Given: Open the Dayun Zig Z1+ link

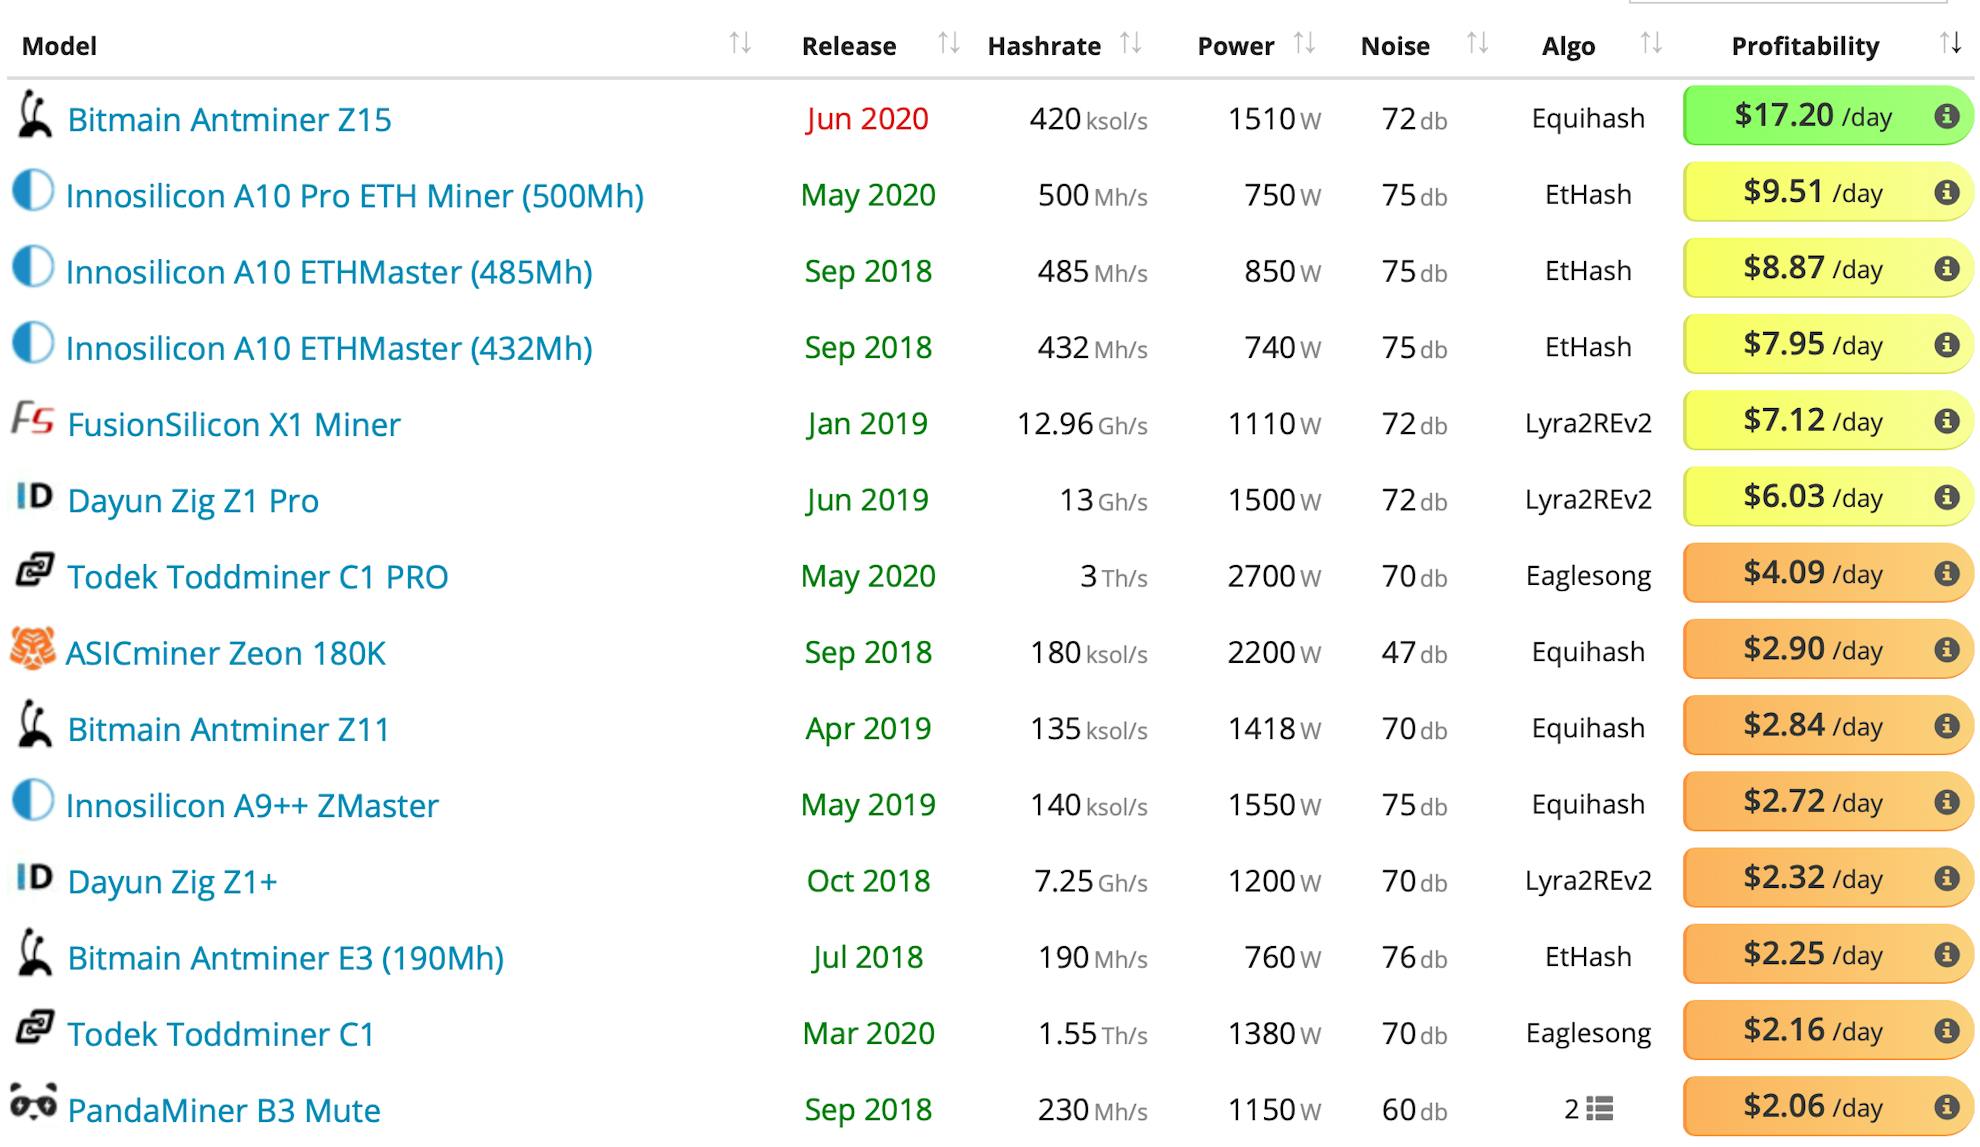Looking at the screenshot, I should pyautogui.click(x=172, y=882).
